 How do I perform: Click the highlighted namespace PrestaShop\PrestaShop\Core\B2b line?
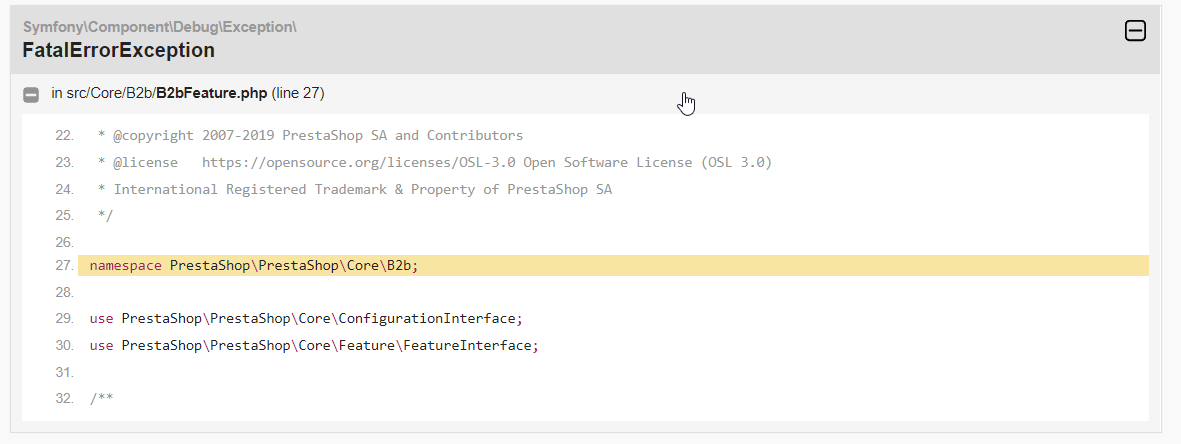[x=613, y=266]
